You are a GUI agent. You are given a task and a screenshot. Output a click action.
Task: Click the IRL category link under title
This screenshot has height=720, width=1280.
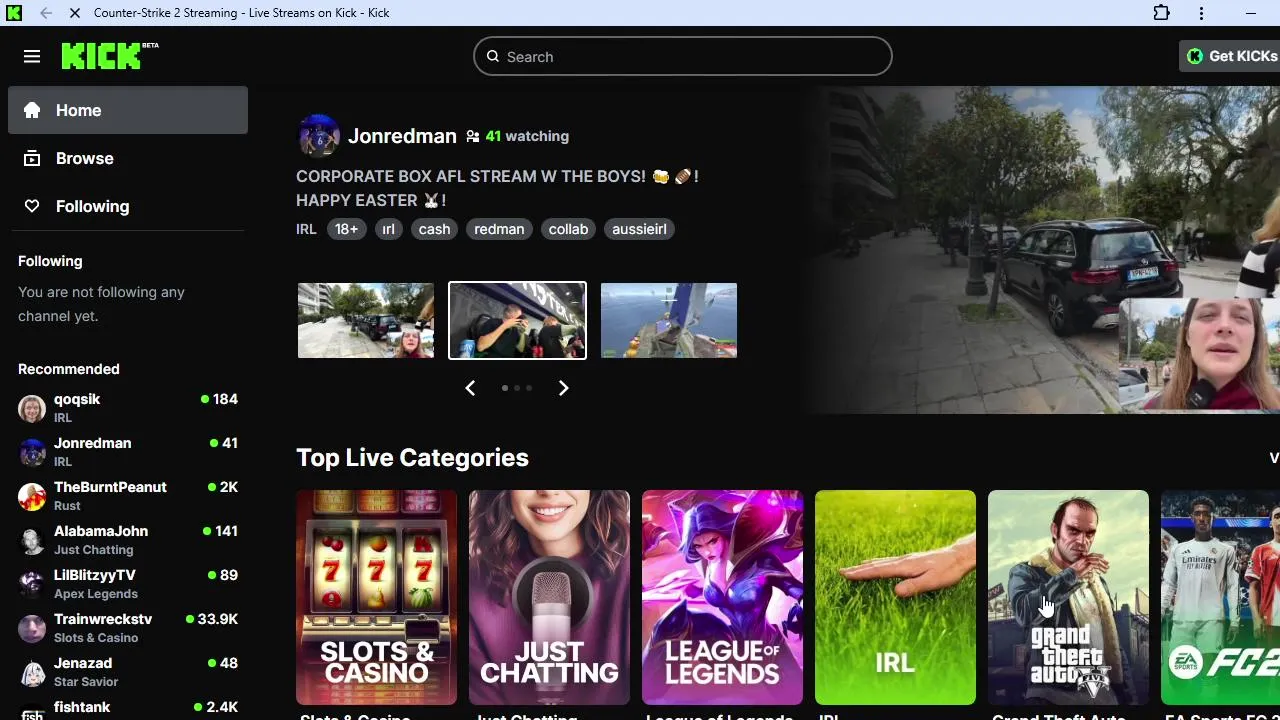click(306, 229)
